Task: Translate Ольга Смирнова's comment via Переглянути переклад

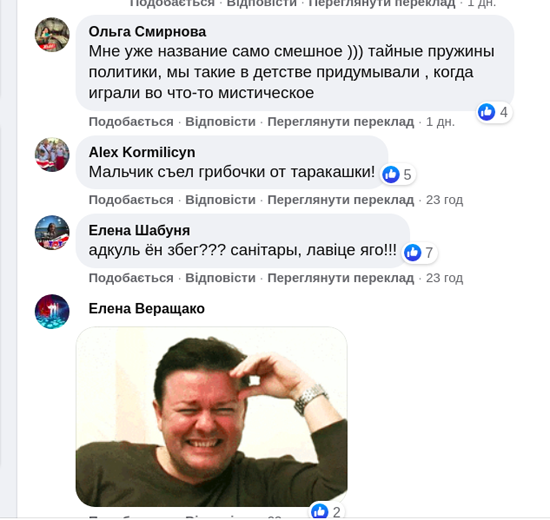Action: click(341, 122)
